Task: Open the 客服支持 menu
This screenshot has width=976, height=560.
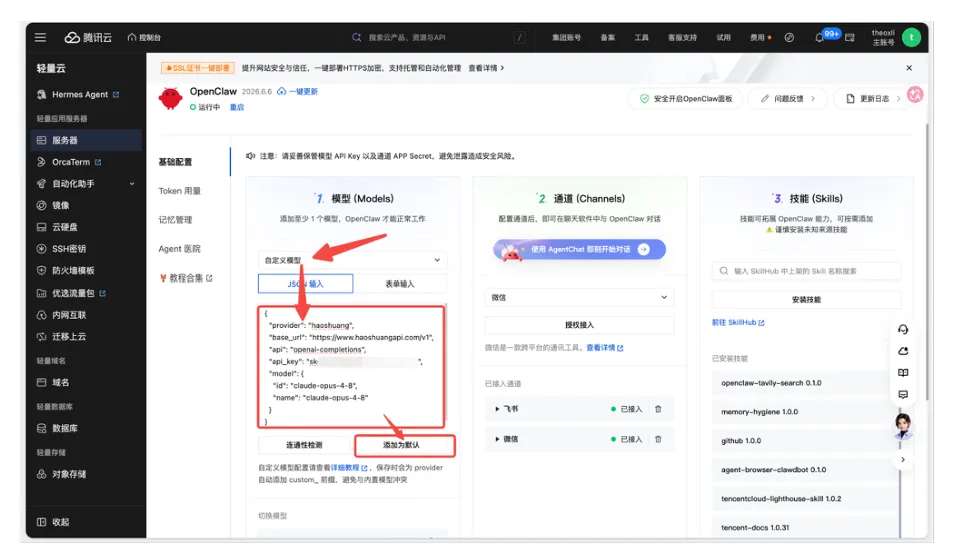Action: 682,37
